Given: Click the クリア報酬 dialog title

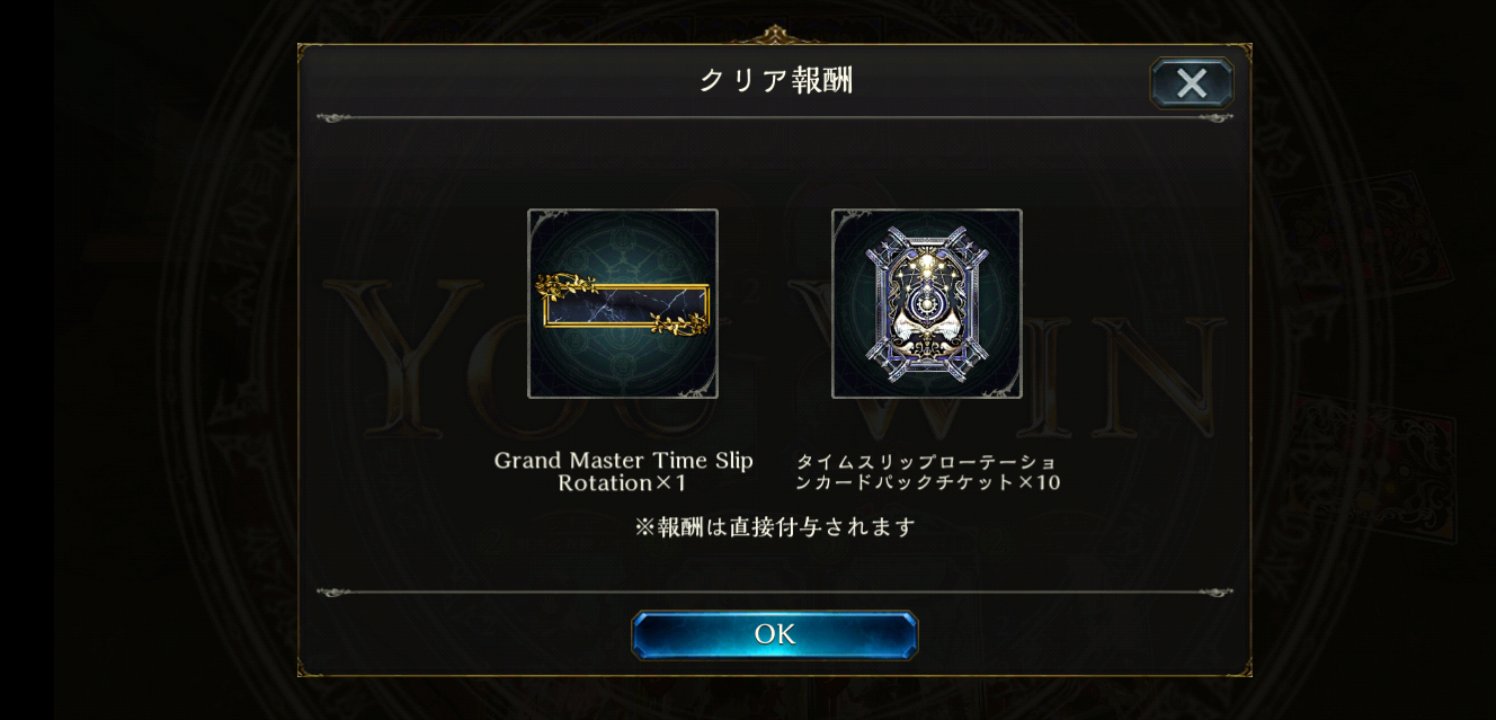Looking at the screenshot, I should coord(775,81).
